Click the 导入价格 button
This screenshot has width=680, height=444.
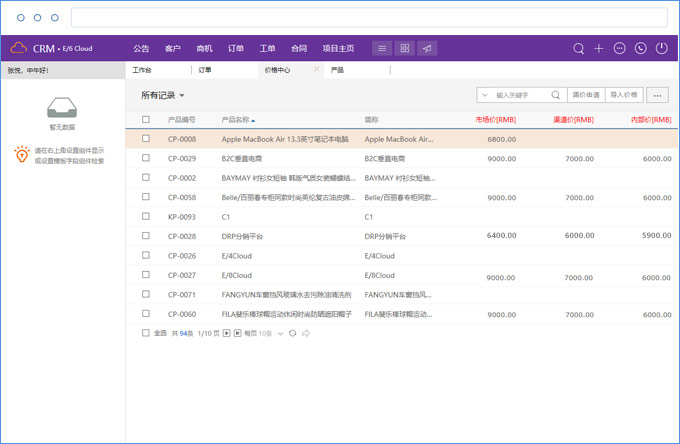(623, 95)
